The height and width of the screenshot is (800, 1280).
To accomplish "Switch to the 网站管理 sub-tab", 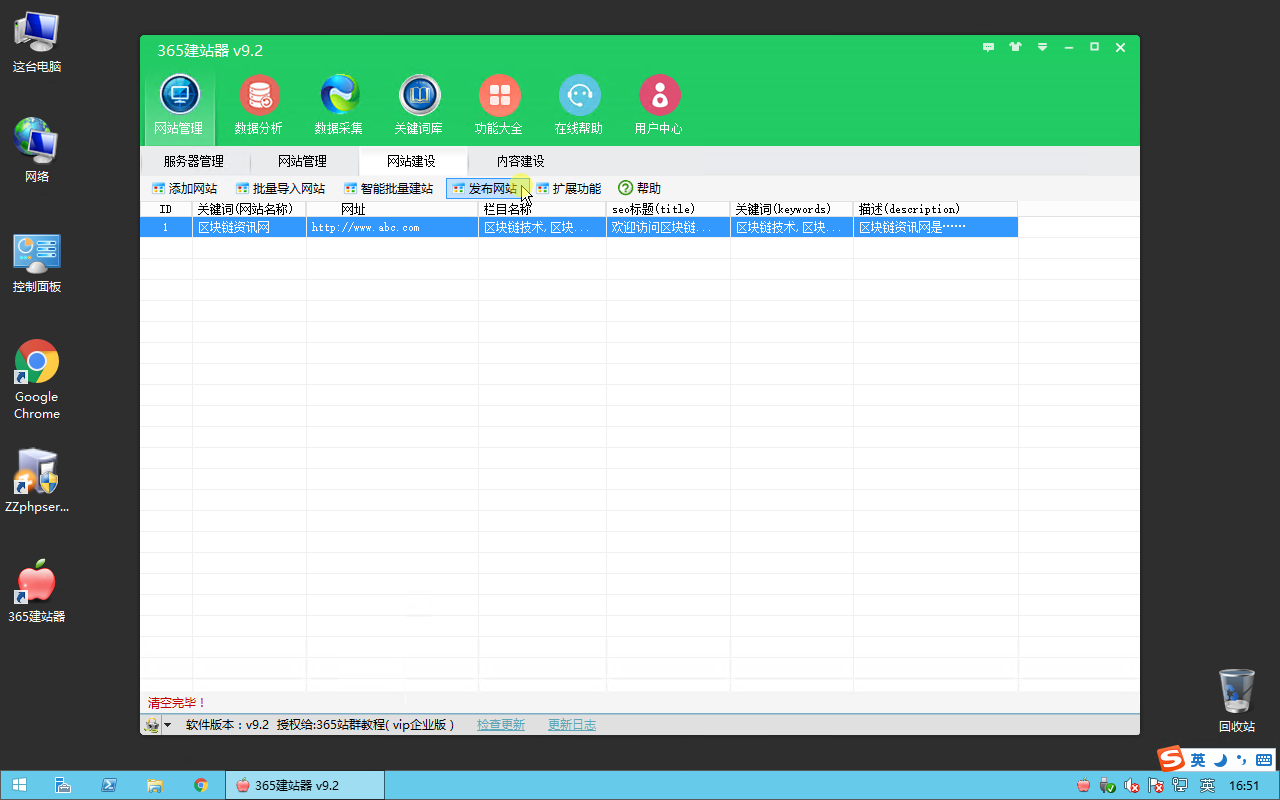I will click(x=302, y=161).
